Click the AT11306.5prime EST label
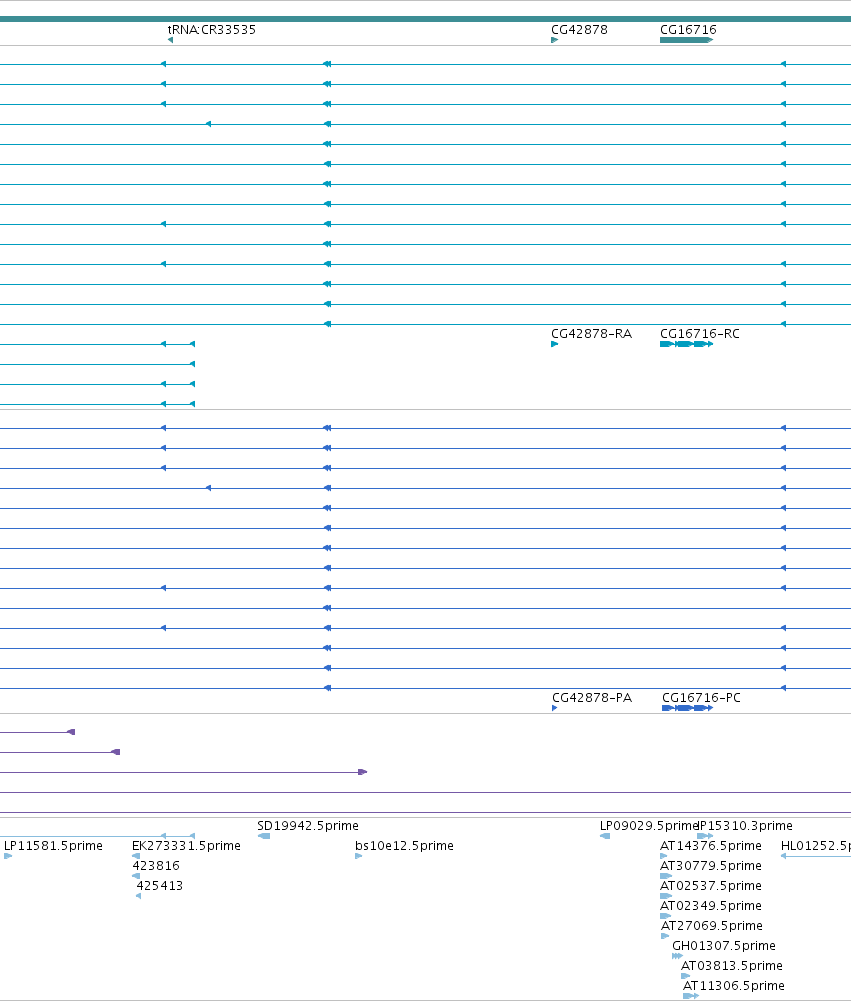This screenshot has height=1001, width=851. (x=734, y=985)
